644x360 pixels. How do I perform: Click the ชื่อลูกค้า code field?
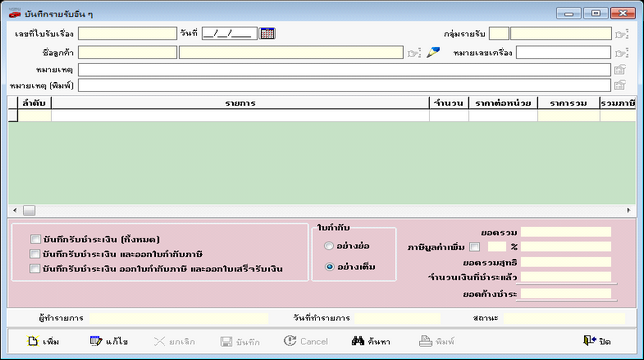[x=127, y=53]
